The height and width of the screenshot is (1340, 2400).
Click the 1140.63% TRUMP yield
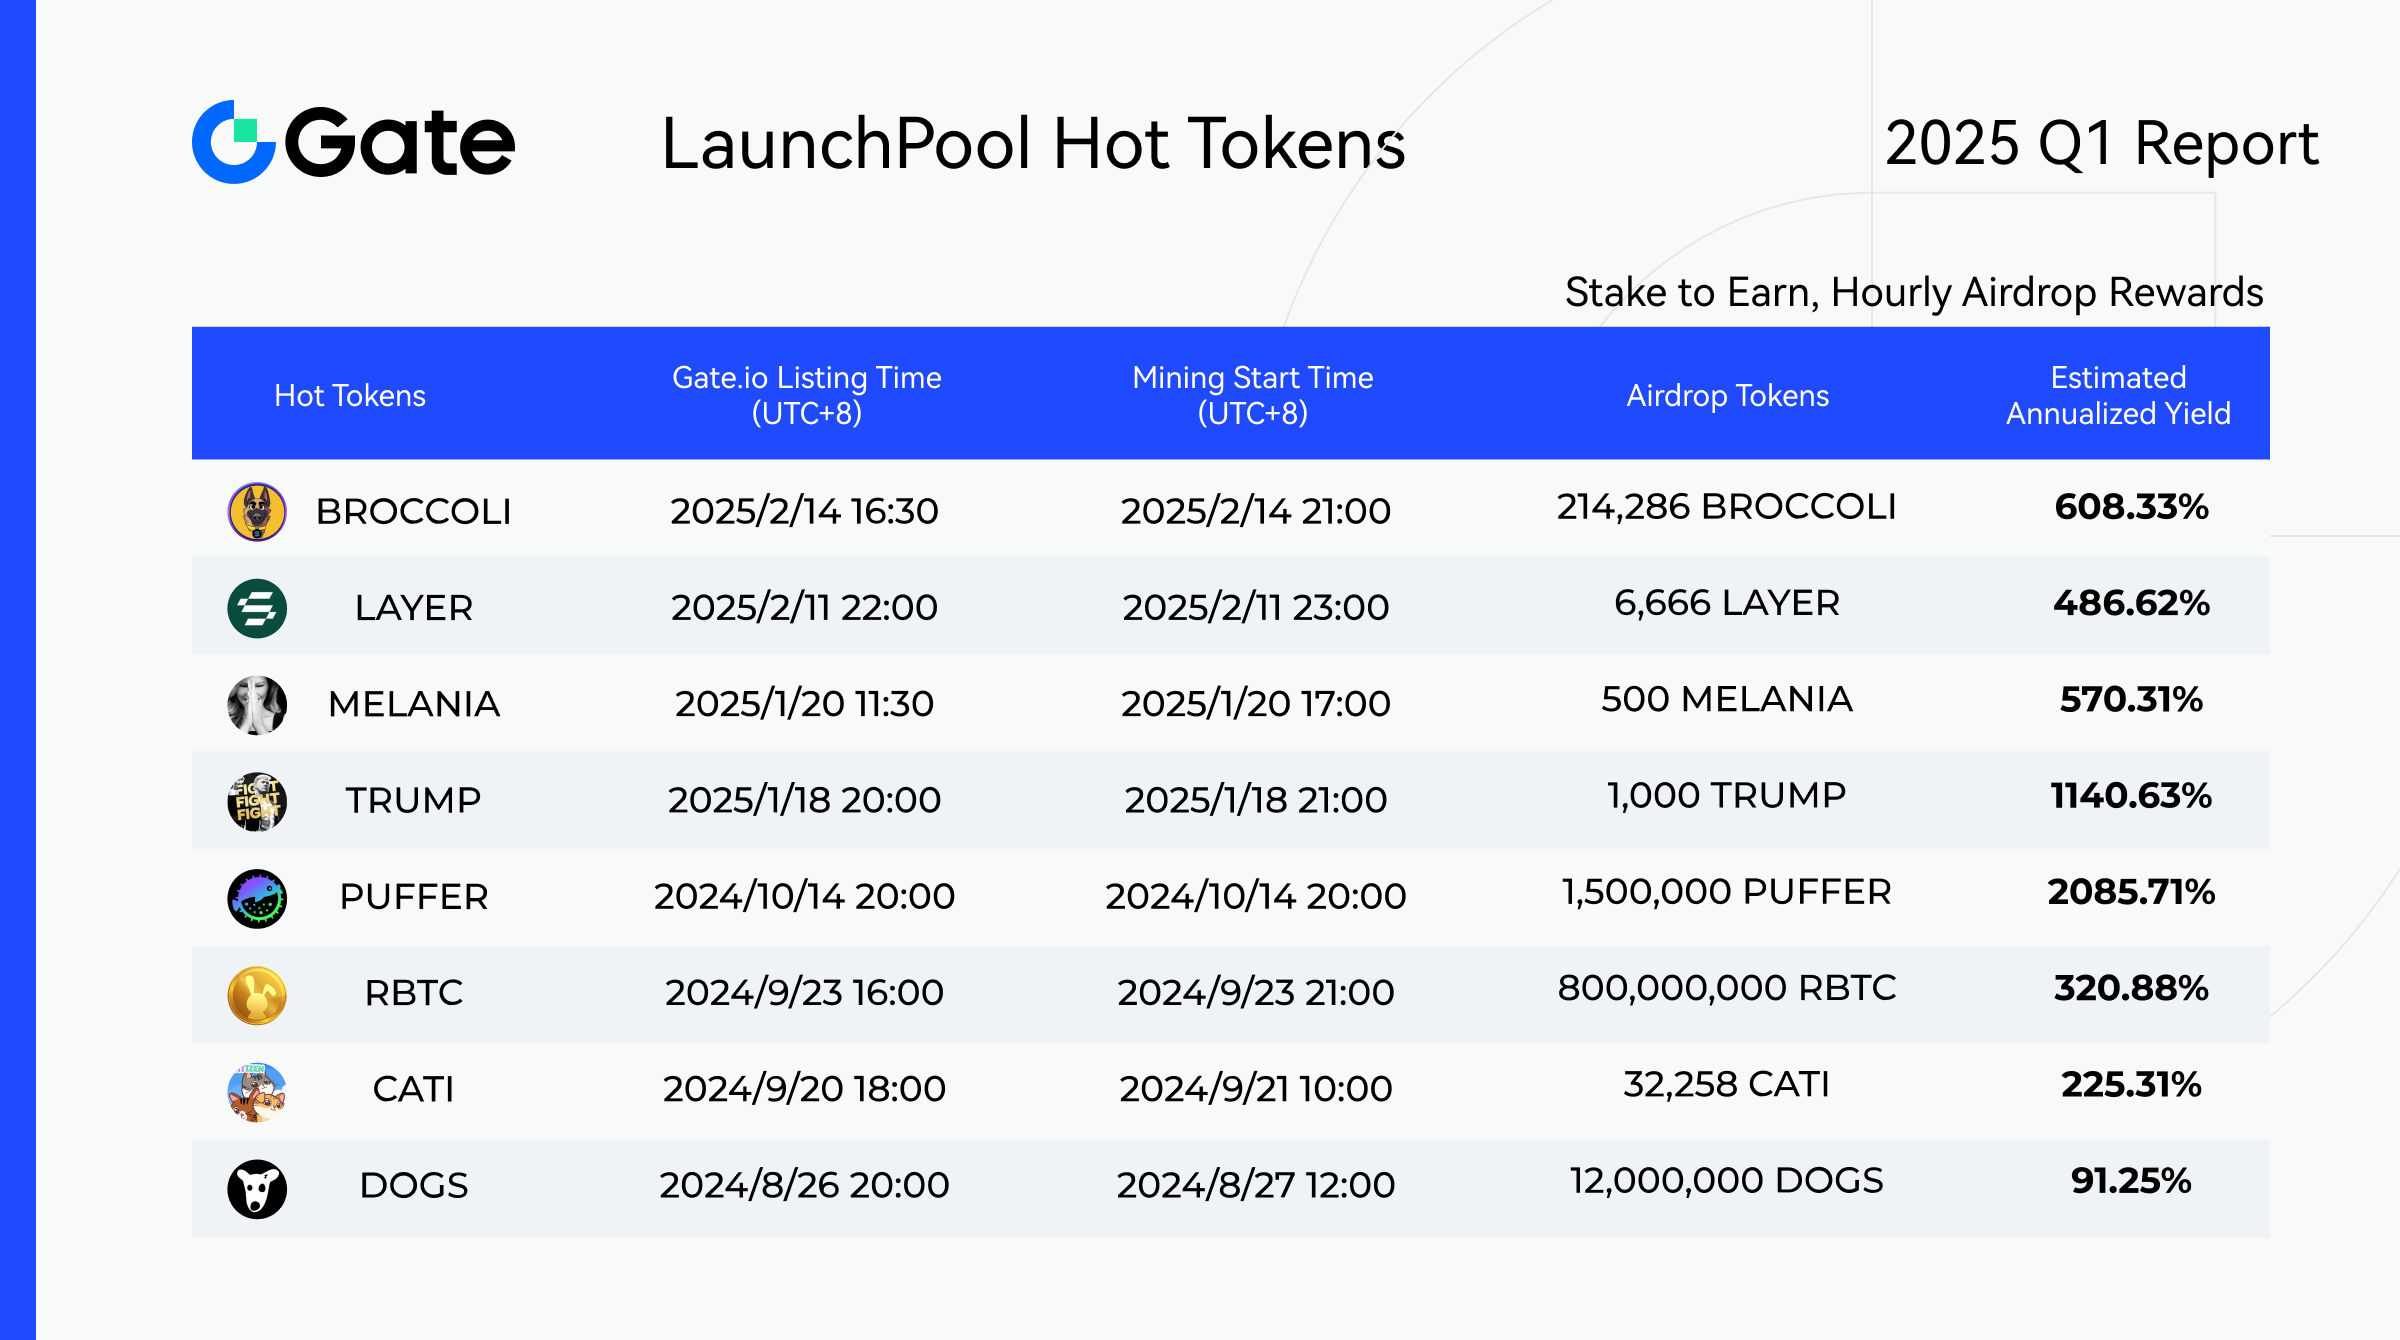coord(2131,796)
